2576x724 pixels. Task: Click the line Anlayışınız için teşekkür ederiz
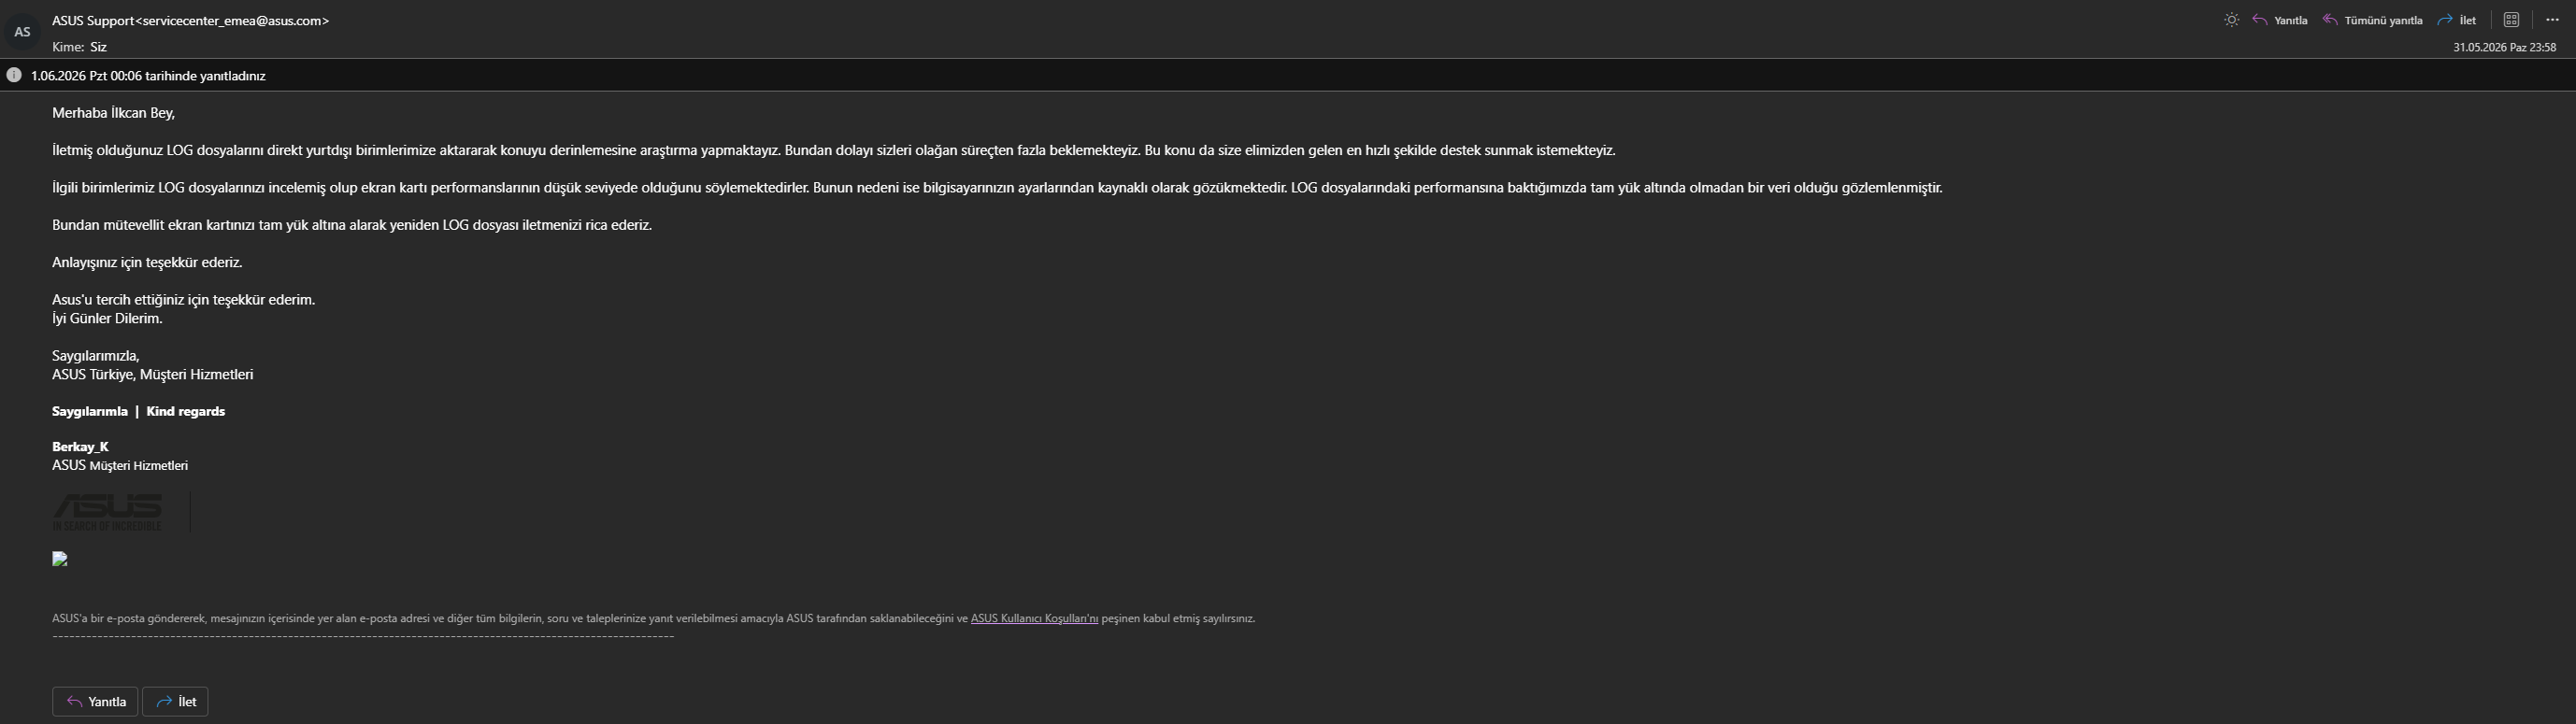click(x=147, y=262)
